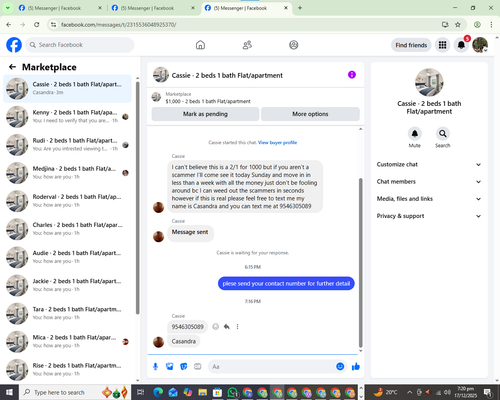This screenshot has width=500, height=400.
Task: Open the Facebook menu grid icon
Action: 442,45
